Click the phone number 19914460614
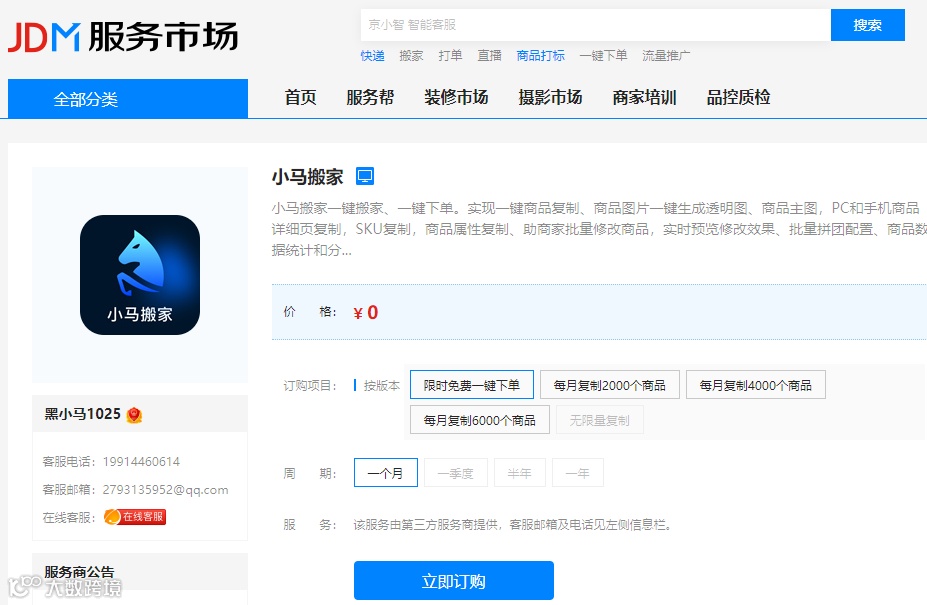This screenshot has height=605, width=927. tap(141, 461)
